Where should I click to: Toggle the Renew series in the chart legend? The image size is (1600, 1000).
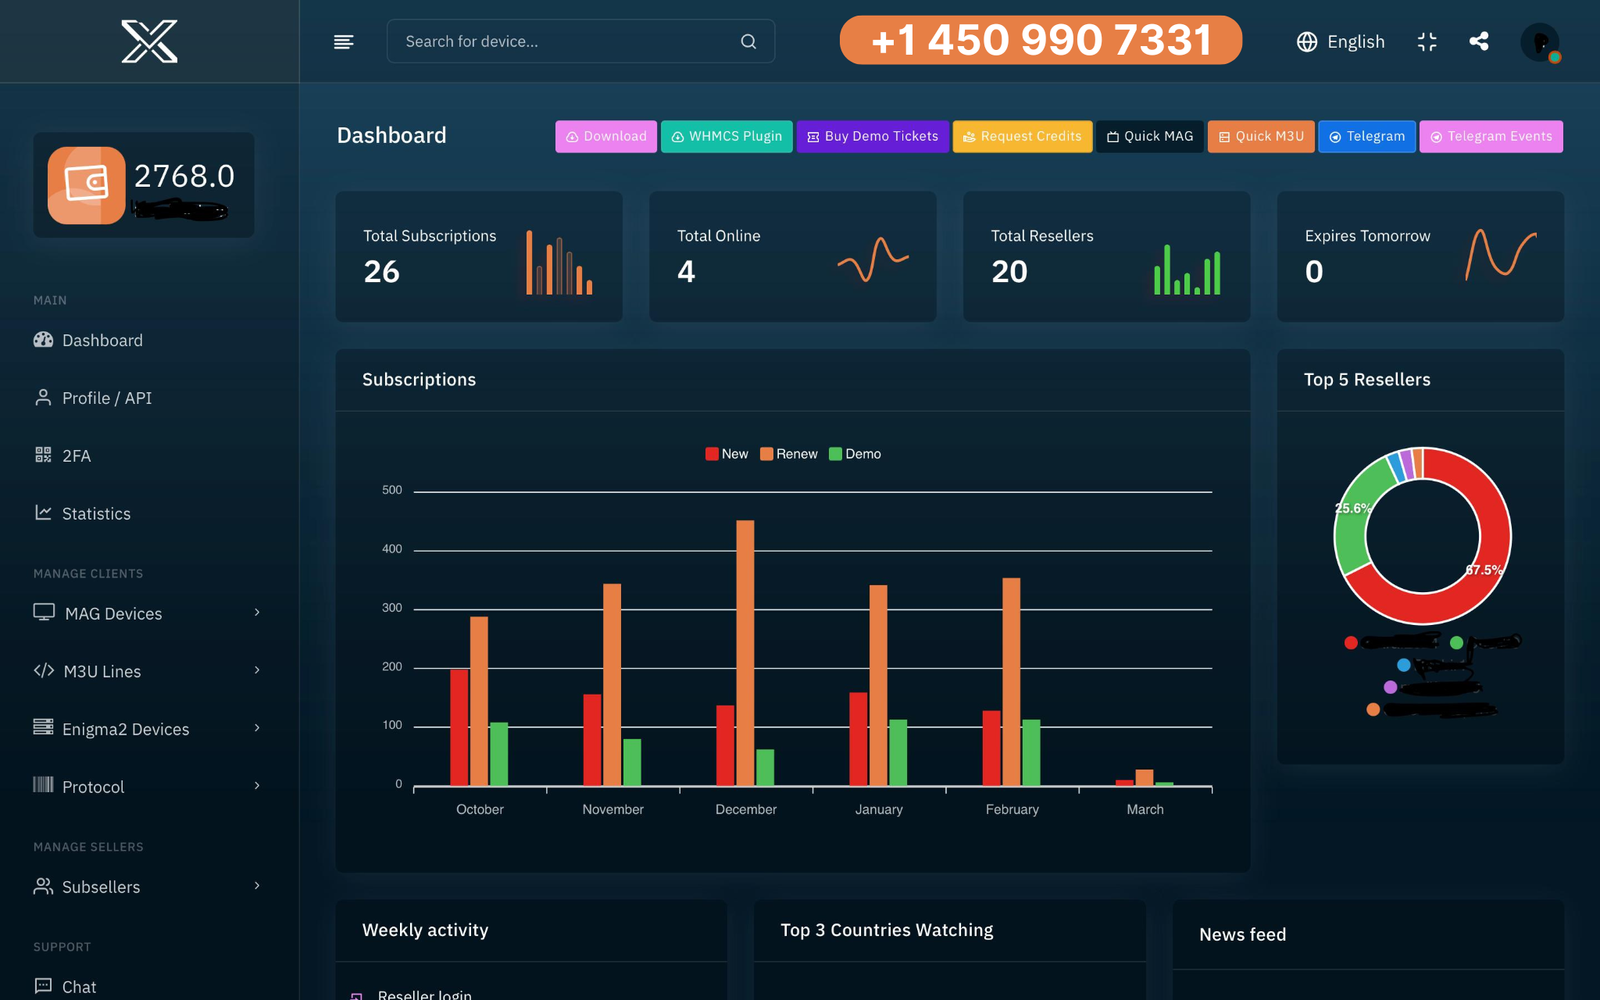(788, 454)
